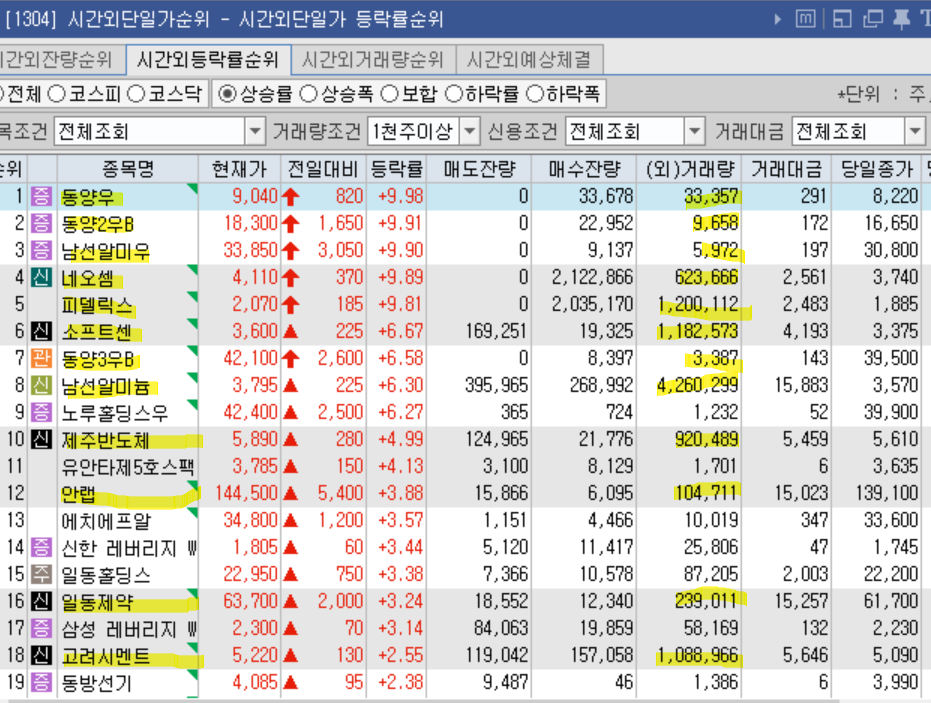Sort by the (외)거래량 column header
The width and height of the screenshot is (931, 703).
[689, 170]
